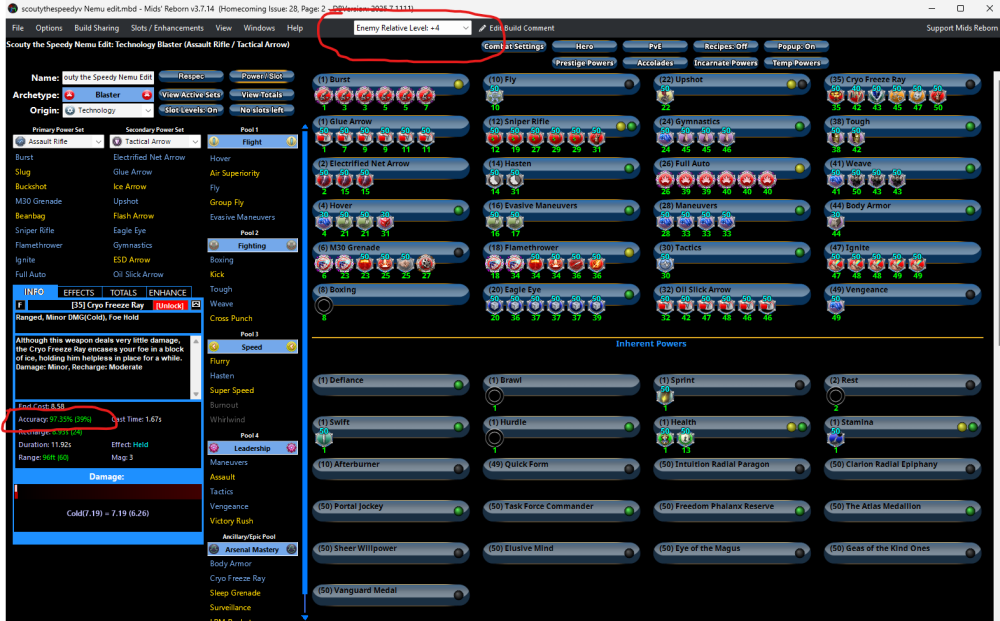Click the pencil icon beside Edit Build Comment
The width and height of the screenshot is (1000, 621).
click(x=482, y=28)
